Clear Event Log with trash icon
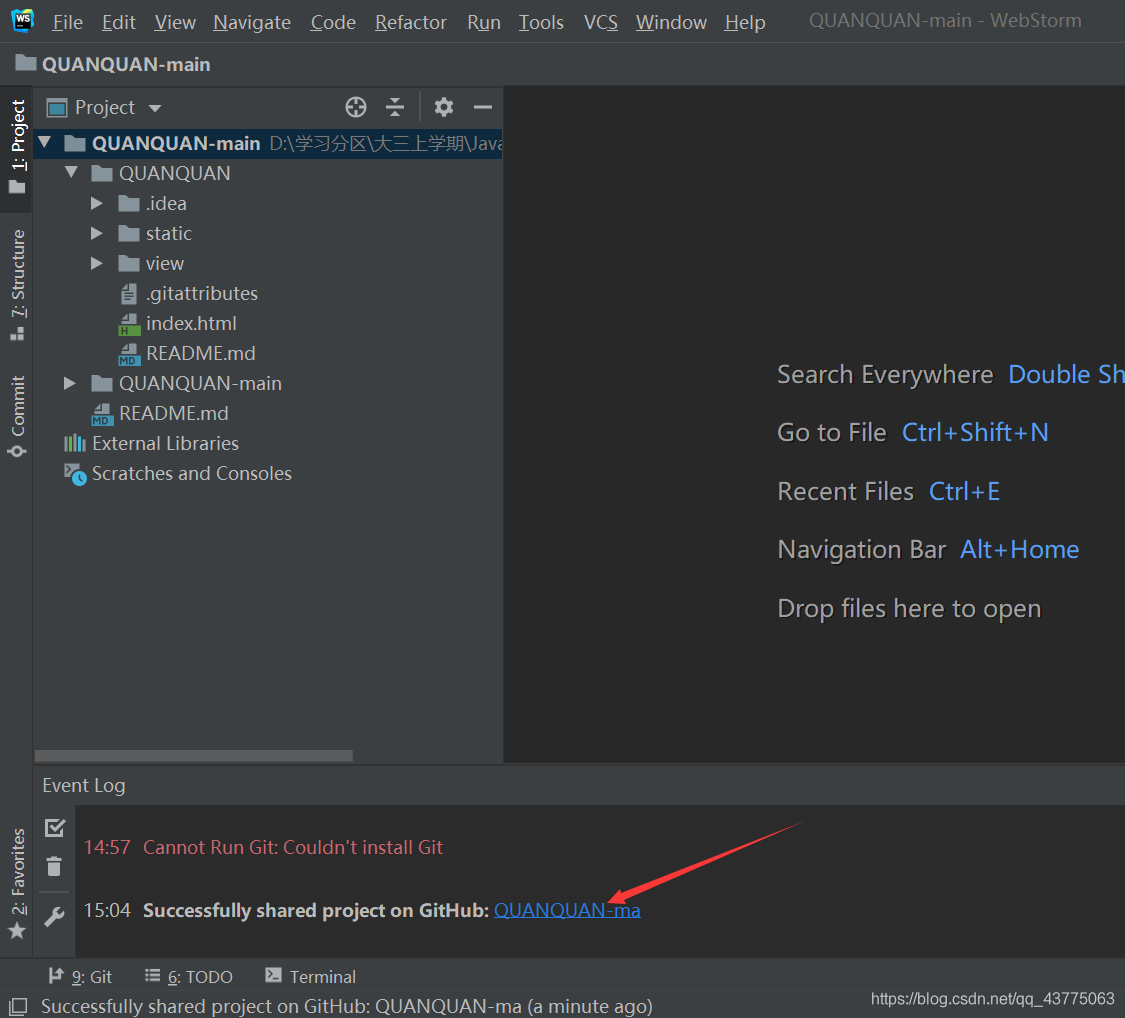 click(55, 867)
